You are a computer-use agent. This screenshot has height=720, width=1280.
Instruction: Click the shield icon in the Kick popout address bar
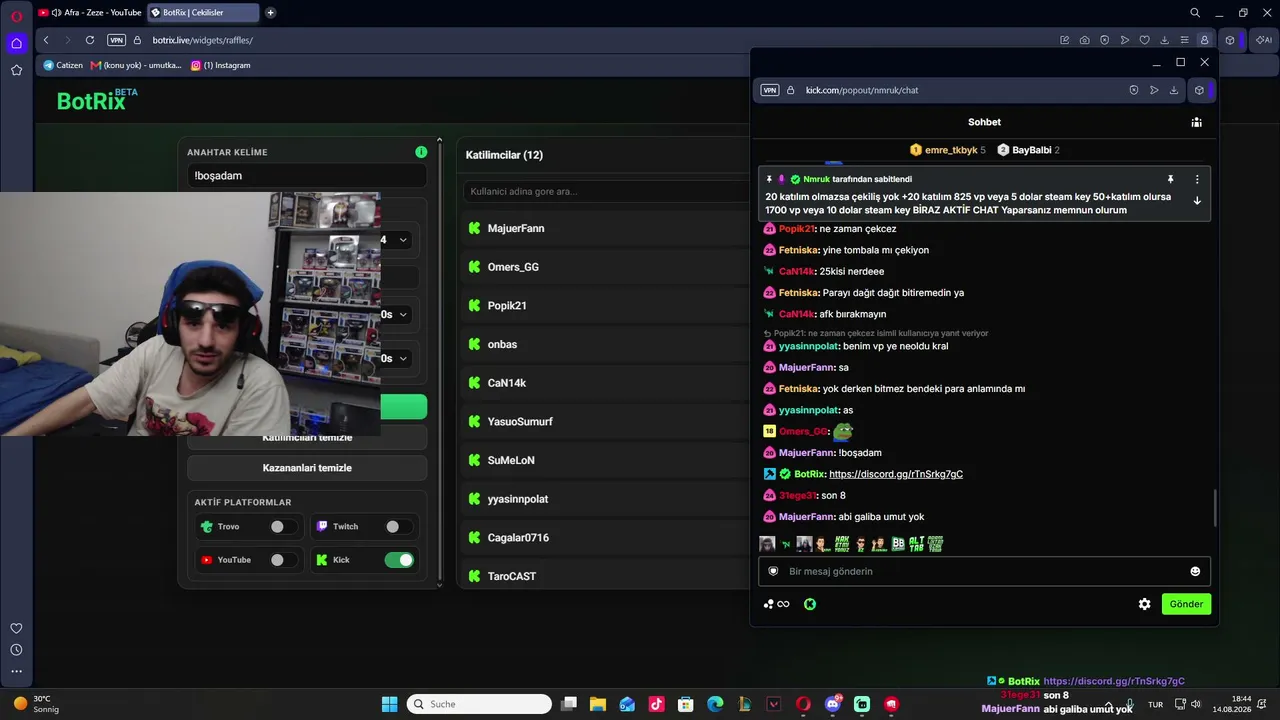1133,90
